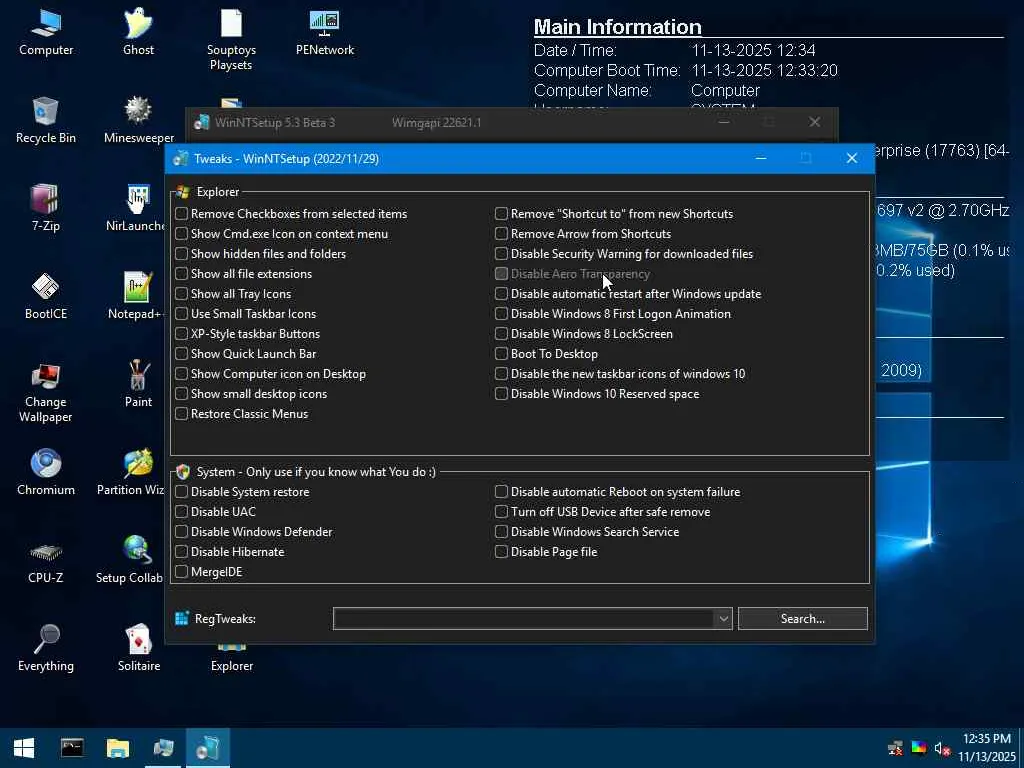Enable Disable Windows Defender checkbox
Viewport: 1024px width, 768px height.
coord(182,532)
